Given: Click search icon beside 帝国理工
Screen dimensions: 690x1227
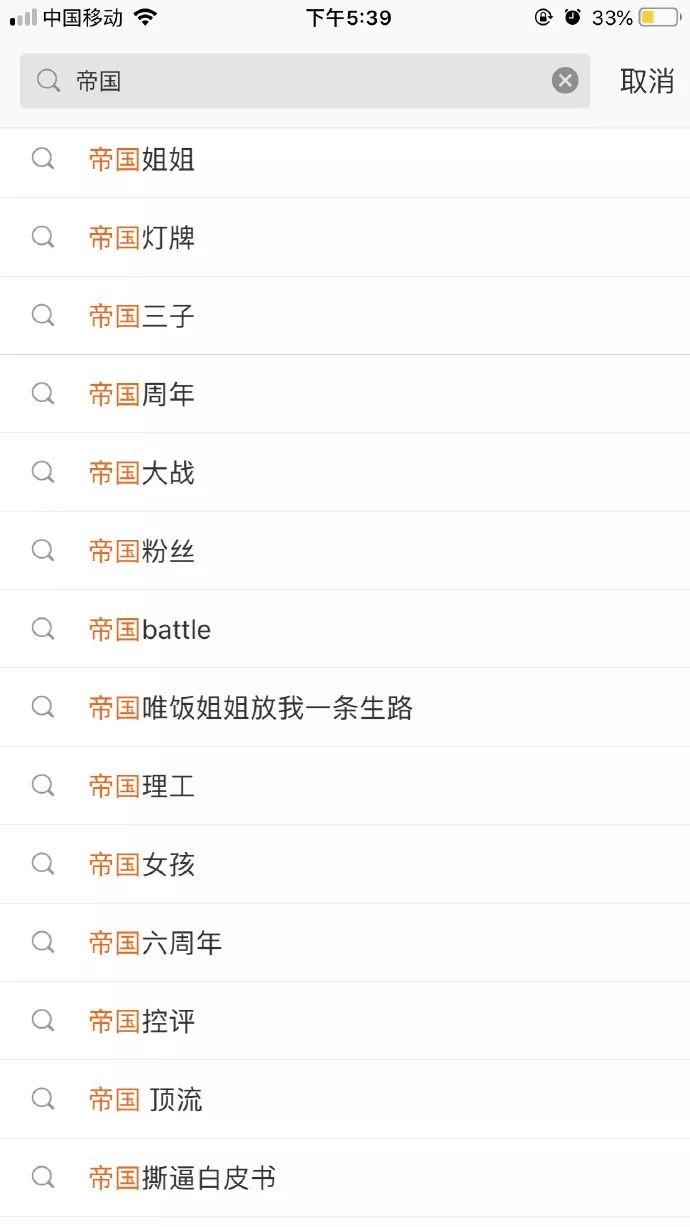Looking at the screenshot, I should pos(43,786).
